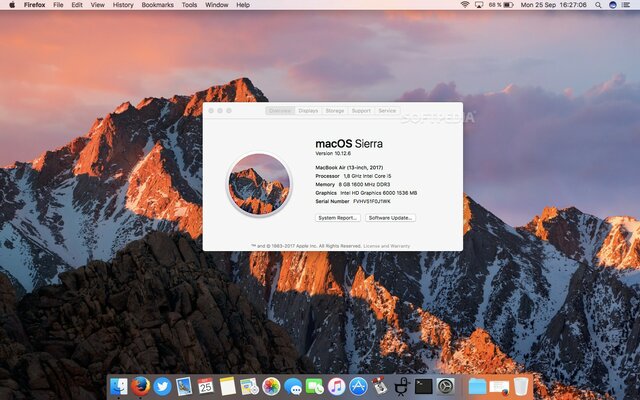
Task: Launch Photos from the Dock
Action: (x=271, y=386)
